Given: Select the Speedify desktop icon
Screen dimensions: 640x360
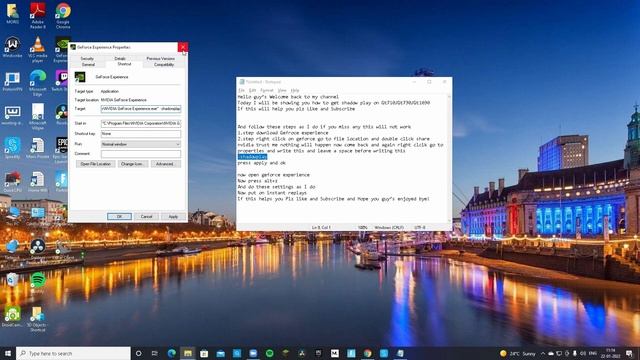Looking at the screenshot, I should 12,148.
